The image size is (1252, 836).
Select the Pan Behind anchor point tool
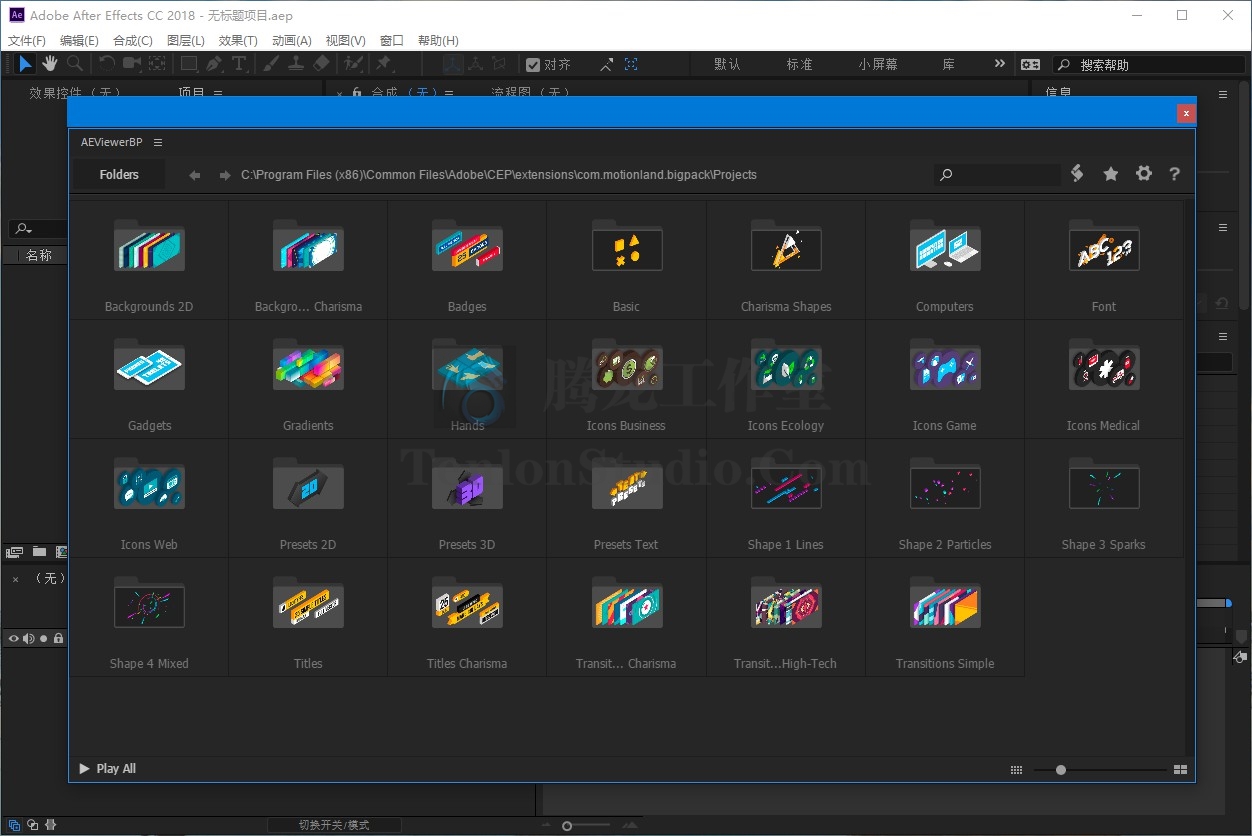tap(157, 64)
